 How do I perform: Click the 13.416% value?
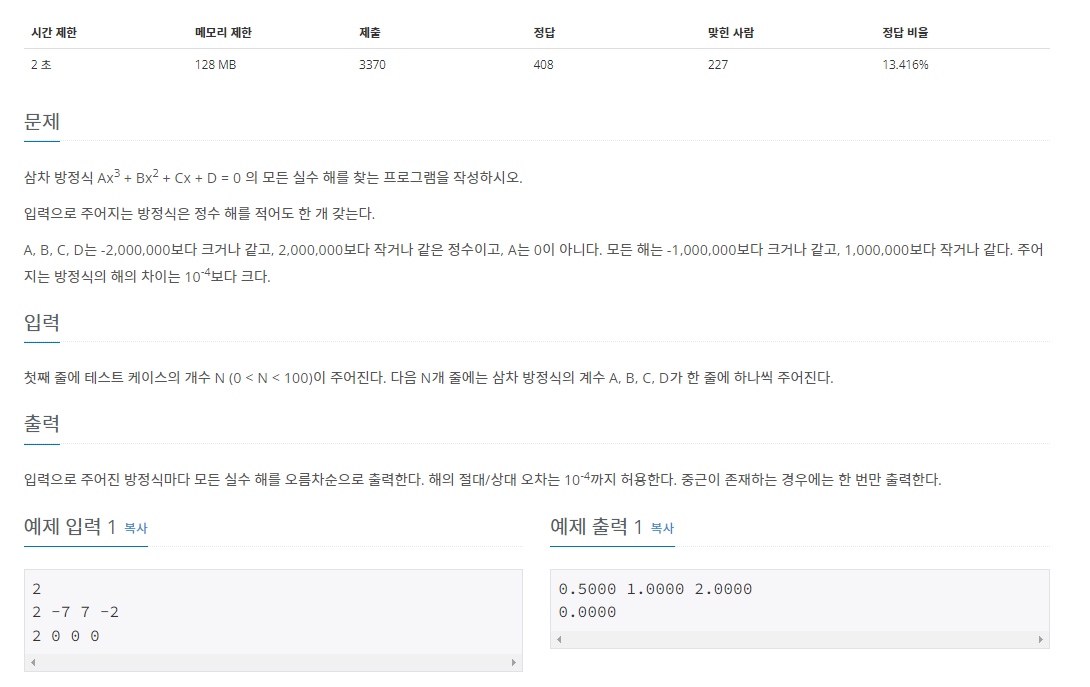click(905, 65)
